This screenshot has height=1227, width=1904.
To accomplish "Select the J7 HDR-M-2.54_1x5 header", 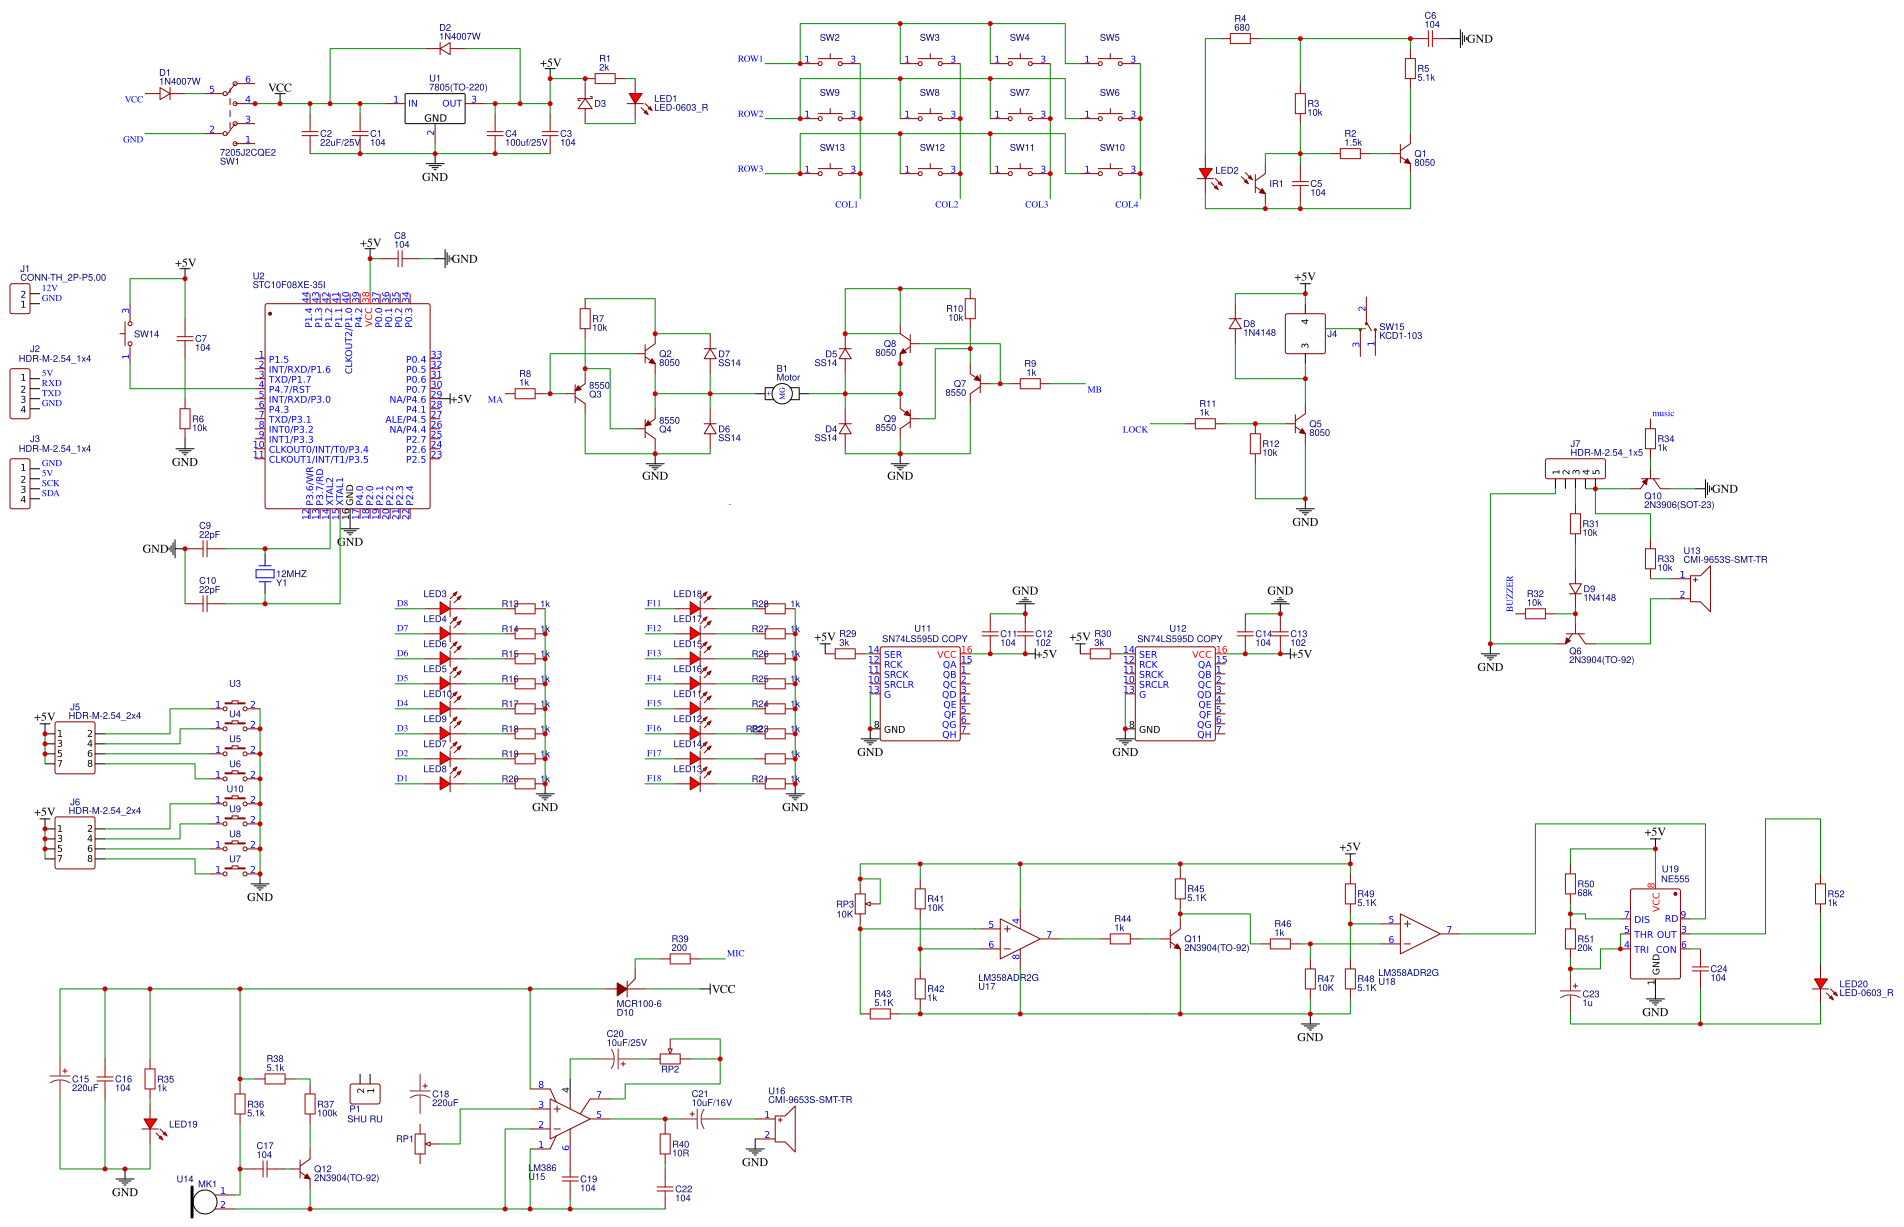I will coord(1575,469).
